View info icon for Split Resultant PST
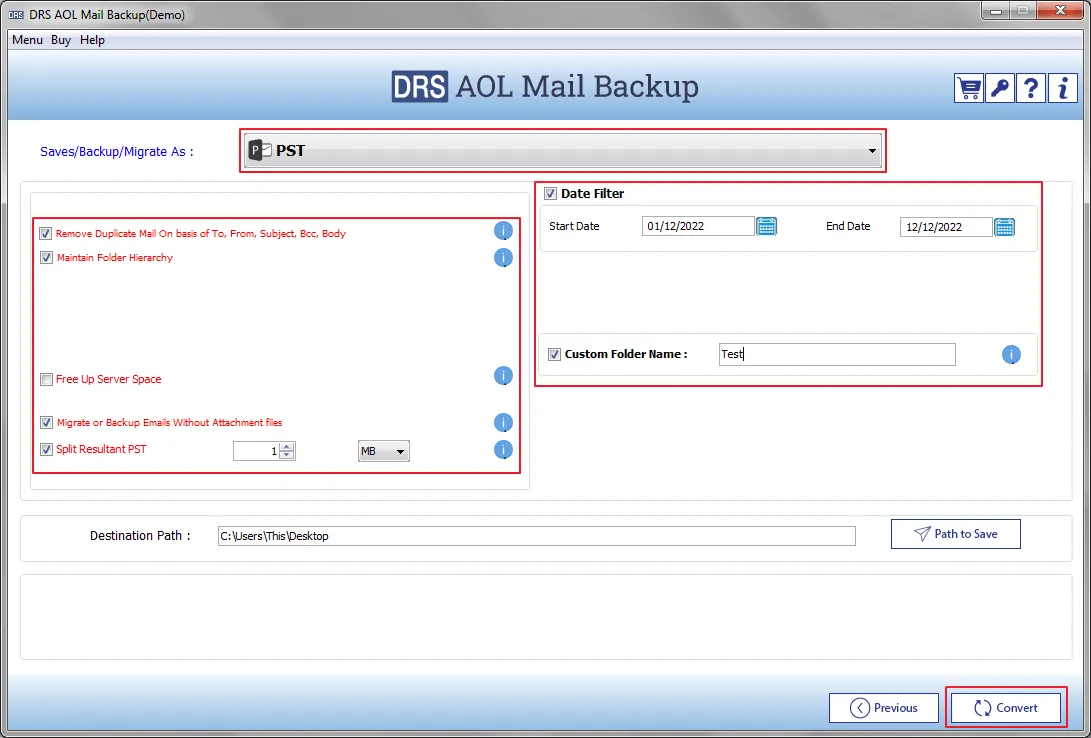The image size is (1091, 738). pyautogui.click(x=503, y=450)
